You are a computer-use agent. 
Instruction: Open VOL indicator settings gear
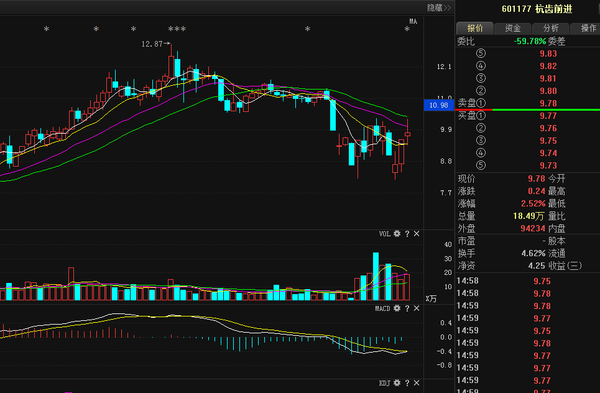(397, 233)
